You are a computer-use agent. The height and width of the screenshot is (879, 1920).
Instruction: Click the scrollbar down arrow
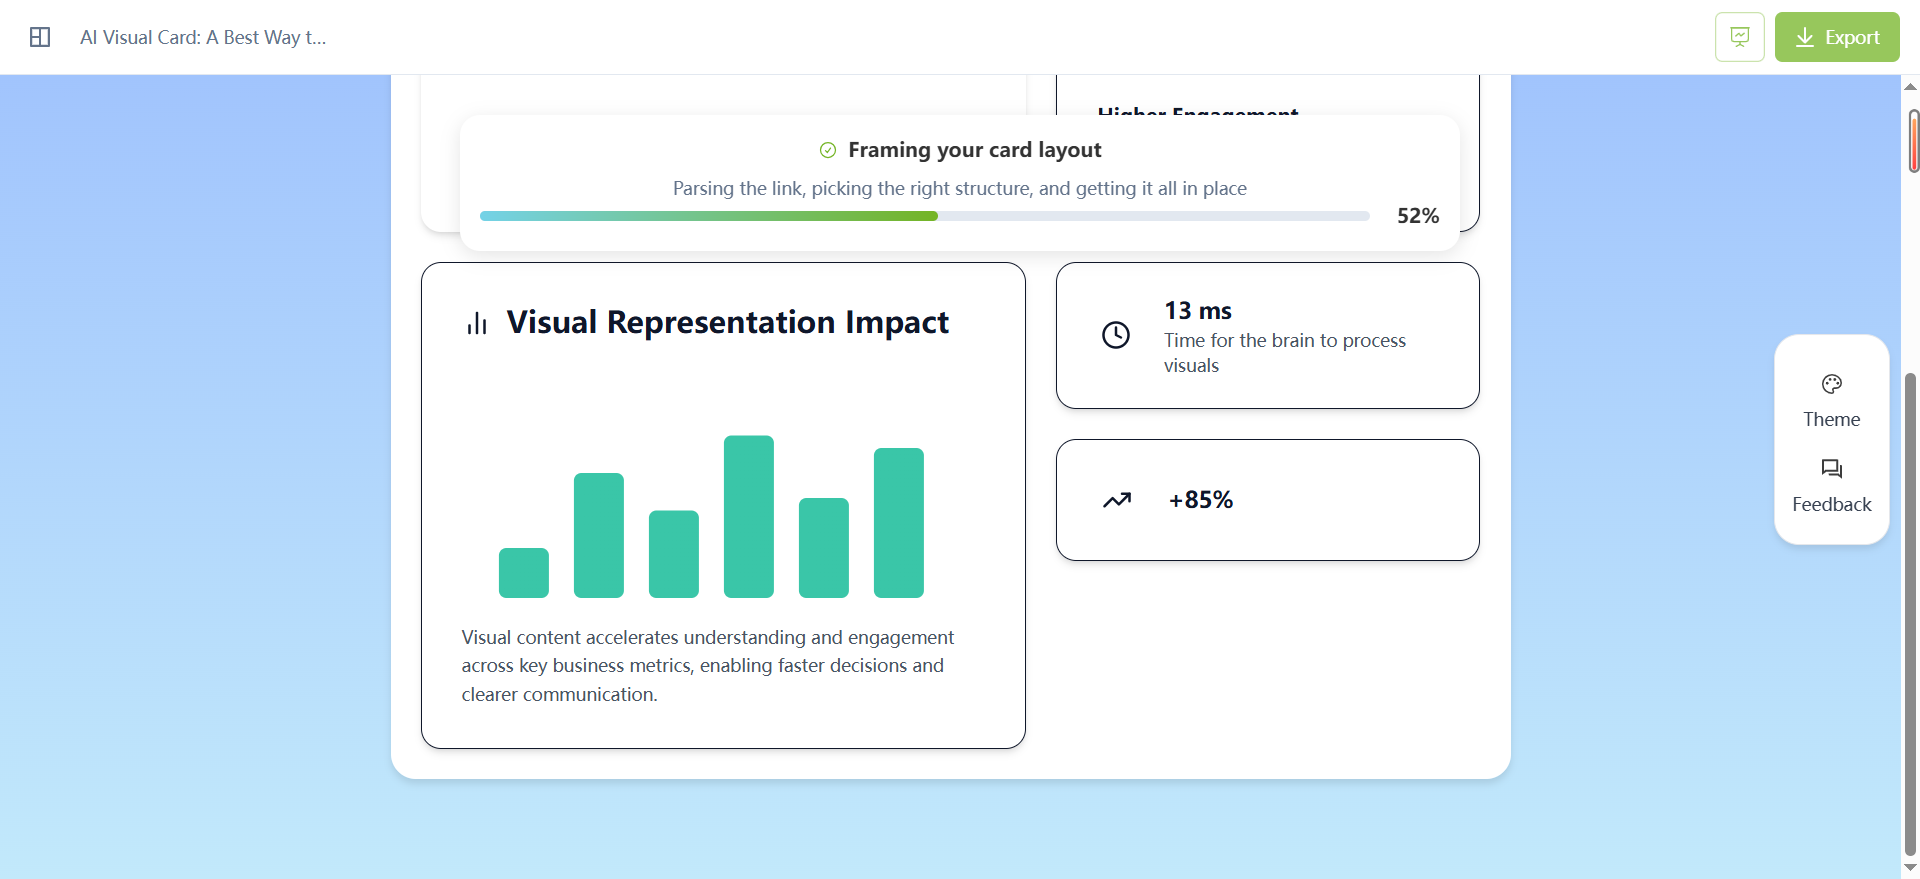point(1910,868)
